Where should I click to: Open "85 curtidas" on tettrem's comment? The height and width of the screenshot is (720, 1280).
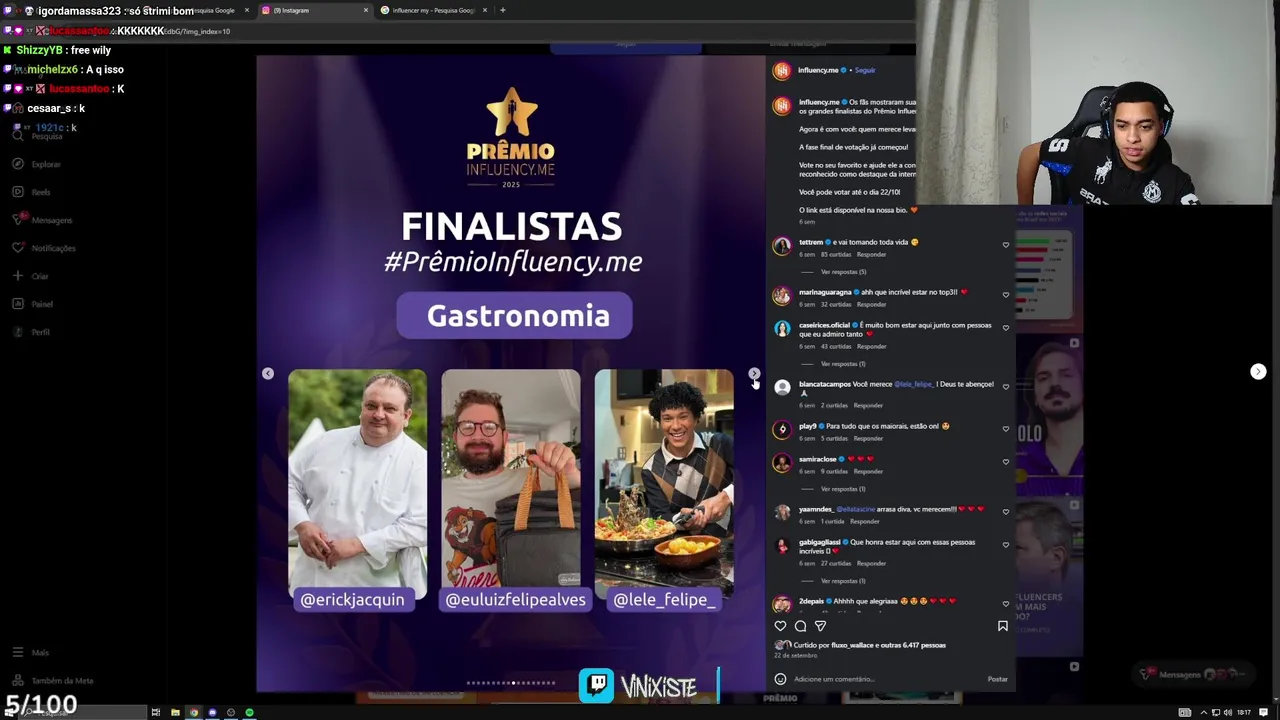[x=836, y=254]
